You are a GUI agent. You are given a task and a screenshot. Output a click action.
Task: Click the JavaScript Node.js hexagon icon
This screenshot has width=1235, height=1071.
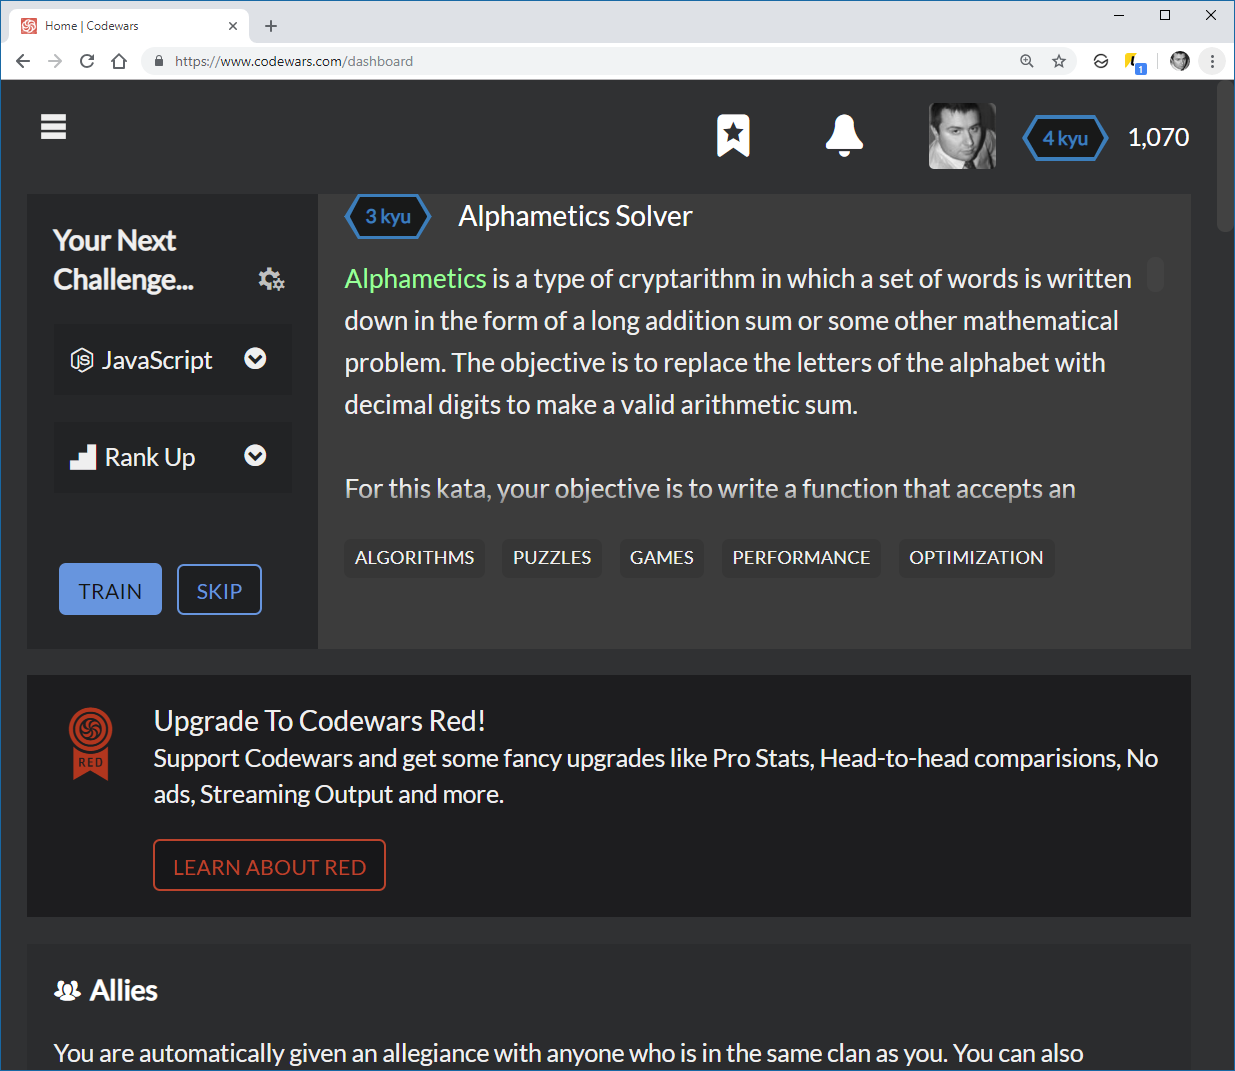tap(82, 360)
